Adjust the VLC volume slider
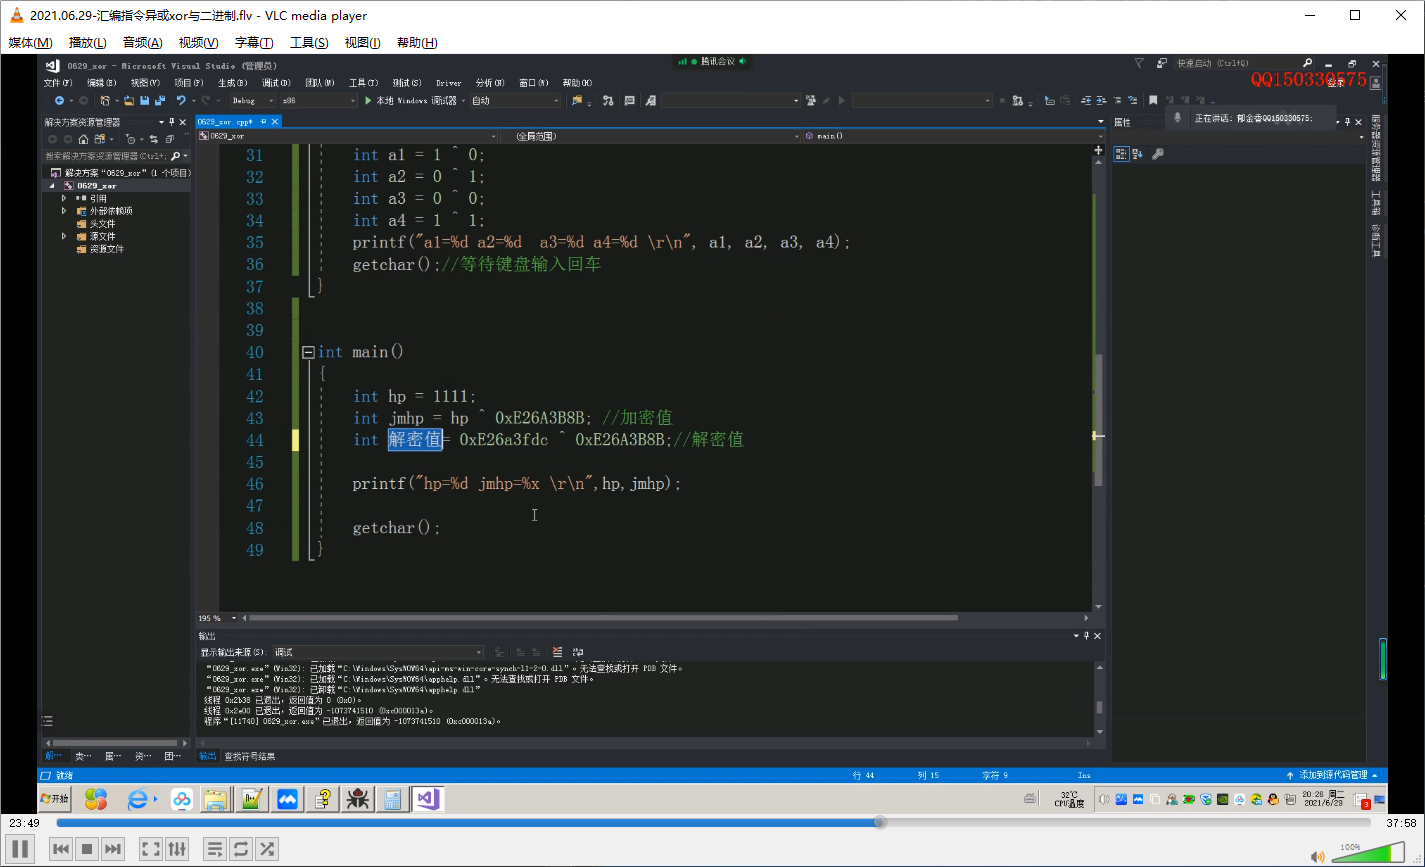The height and width of the screenshot is (867, 1425). click(1368, 854)
